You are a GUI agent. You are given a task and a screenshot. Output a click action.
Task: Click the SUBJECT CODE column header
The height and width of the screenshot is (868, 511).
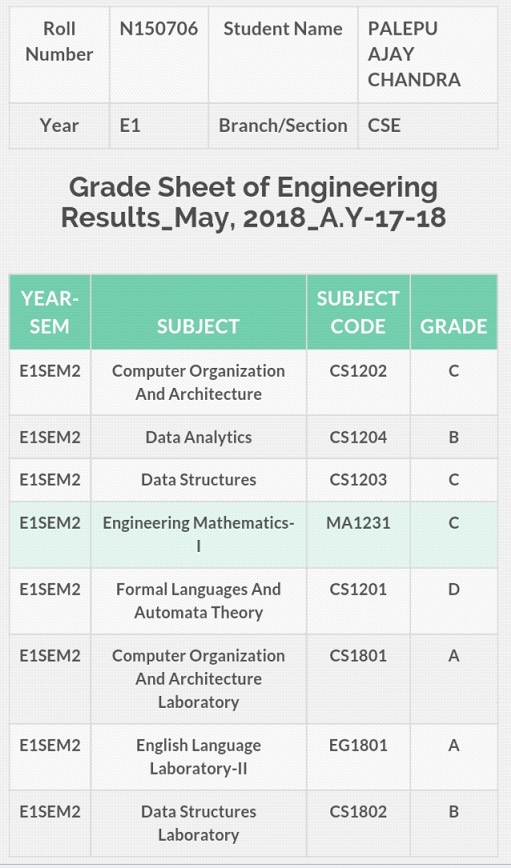pyautogui.click(x=358, y=312)
